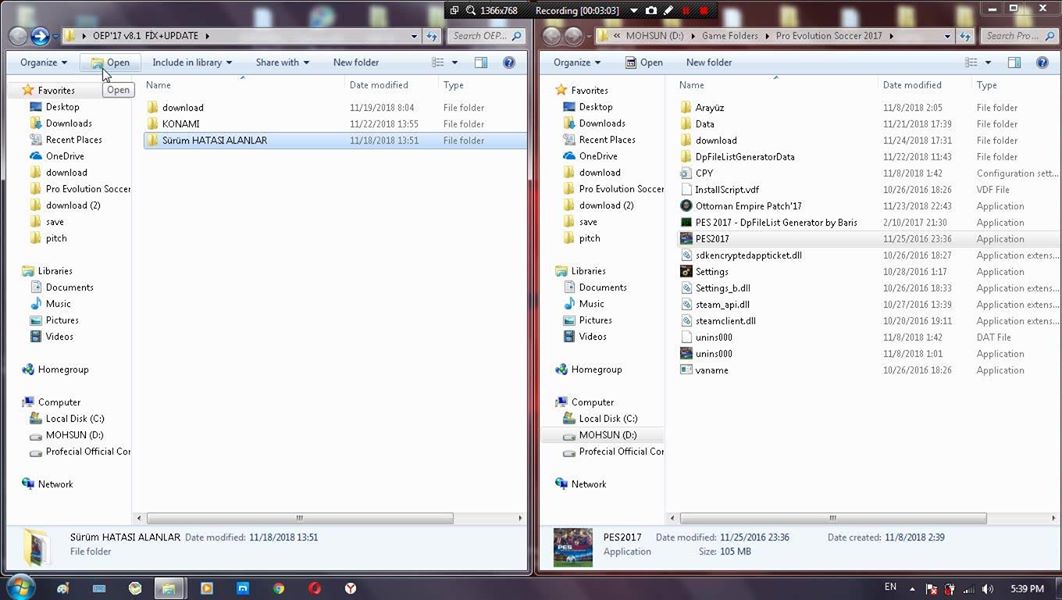This screenshot has height=600, width=1062.
Task: Refresh the Pro Evolution Soccer 2017 address bar
Action: coord(964,36)
